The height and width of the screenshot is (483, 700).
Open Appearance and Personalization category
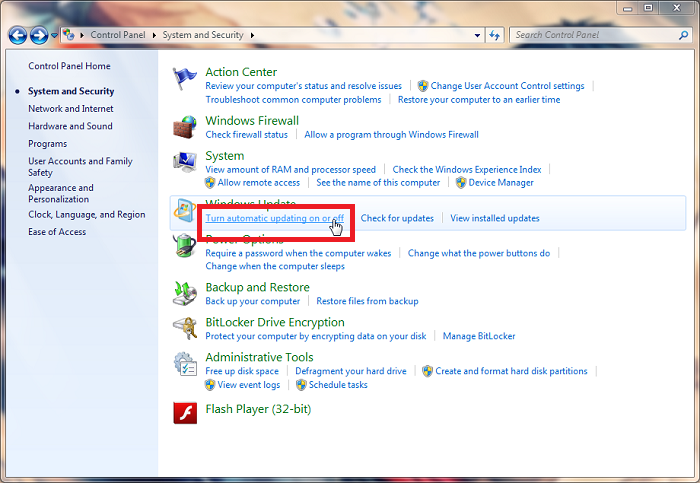(x=61, y=193)
